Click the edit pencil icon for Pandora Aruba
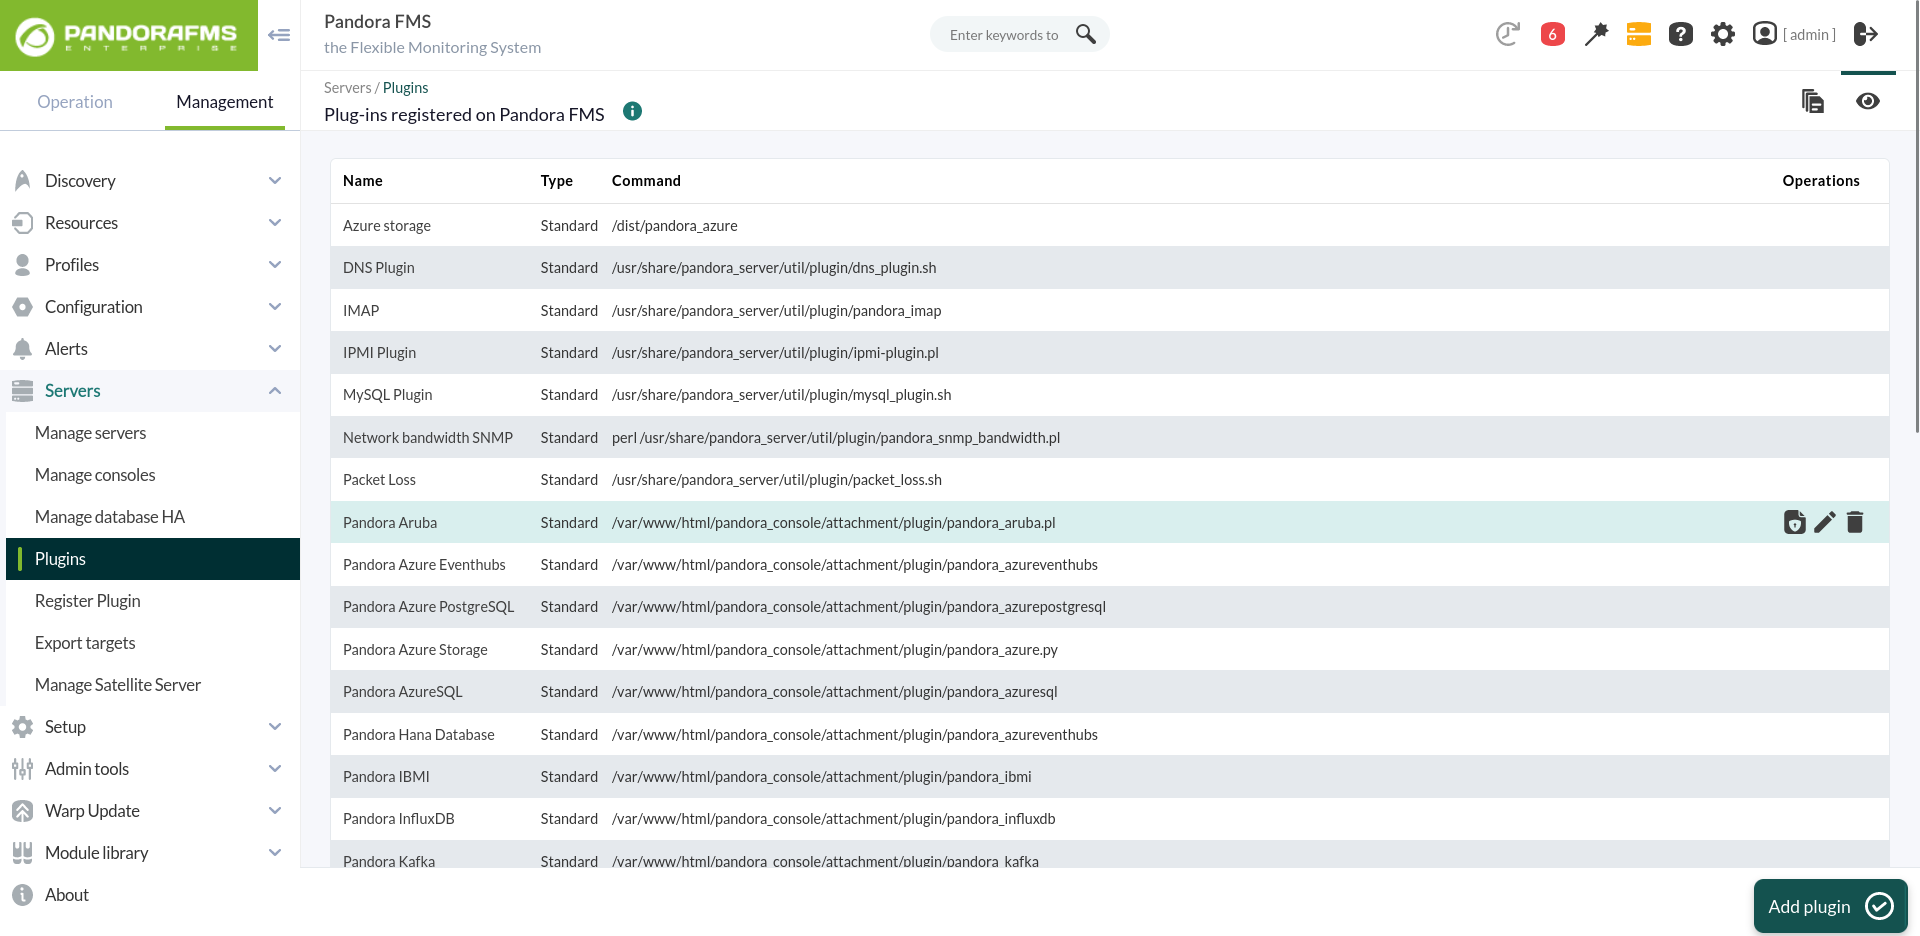This screenshot has height=936, width=1920. coord(1825,522)
